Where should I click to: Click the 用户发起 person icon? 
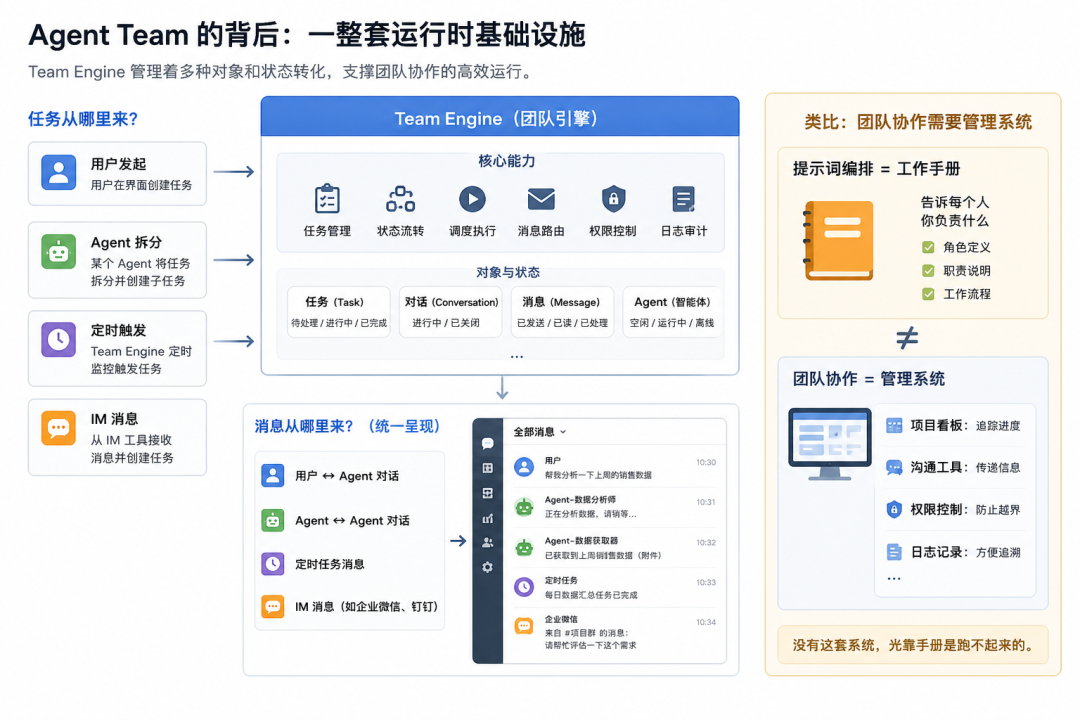click(59, 172)
